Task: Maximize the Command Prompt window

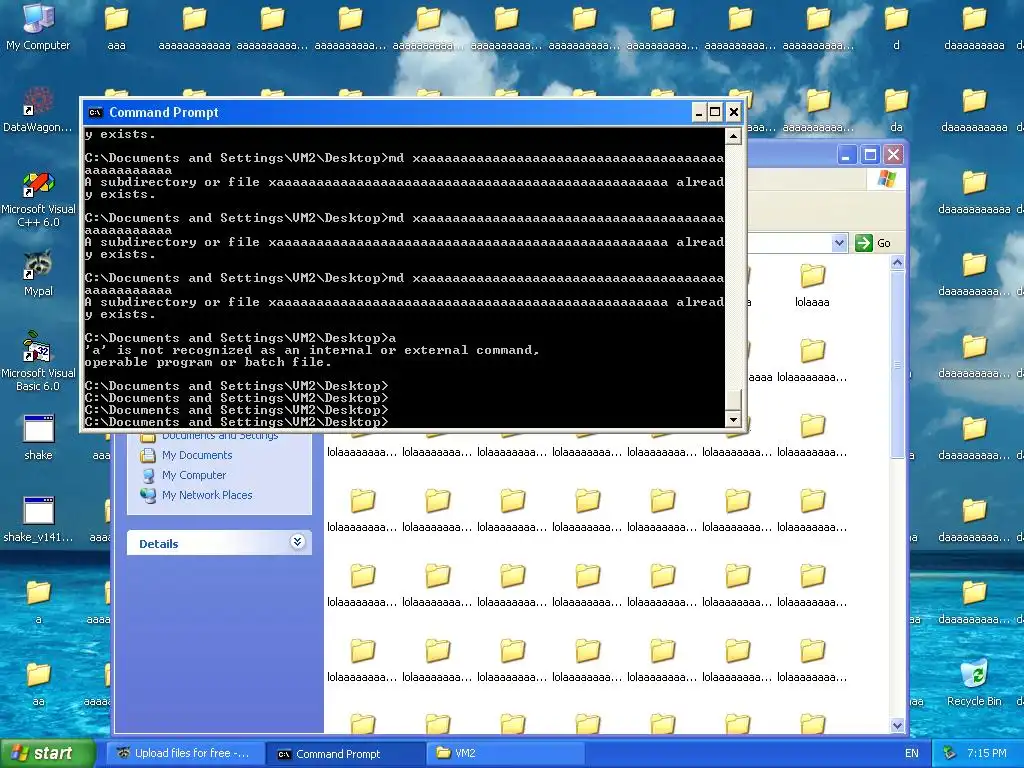Action: pyautogui.click(x=715, y=112)
